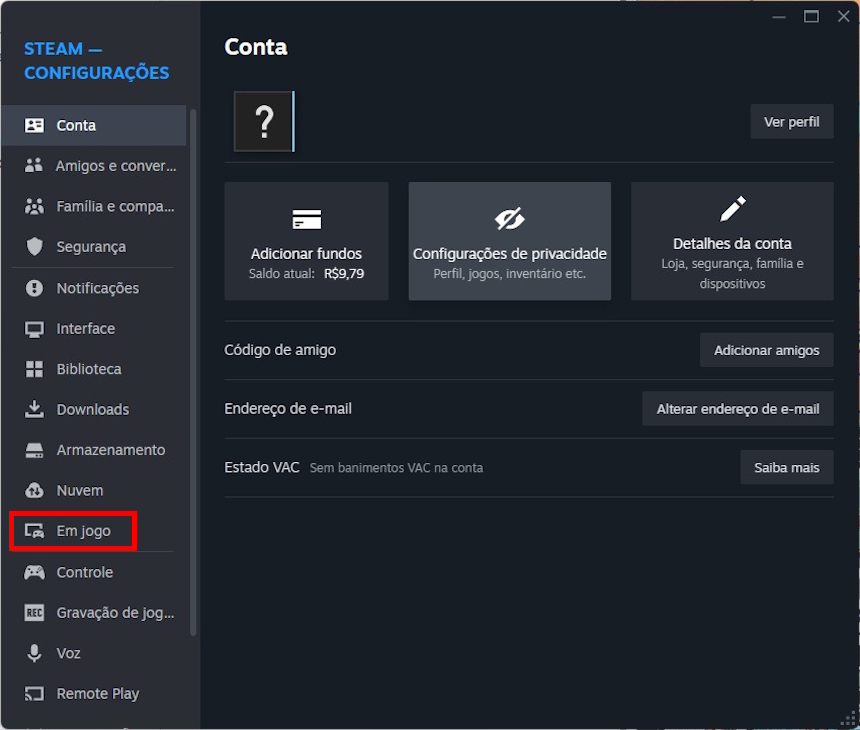
Task: Open Voz microphone settings
Action: pos(65,653)
